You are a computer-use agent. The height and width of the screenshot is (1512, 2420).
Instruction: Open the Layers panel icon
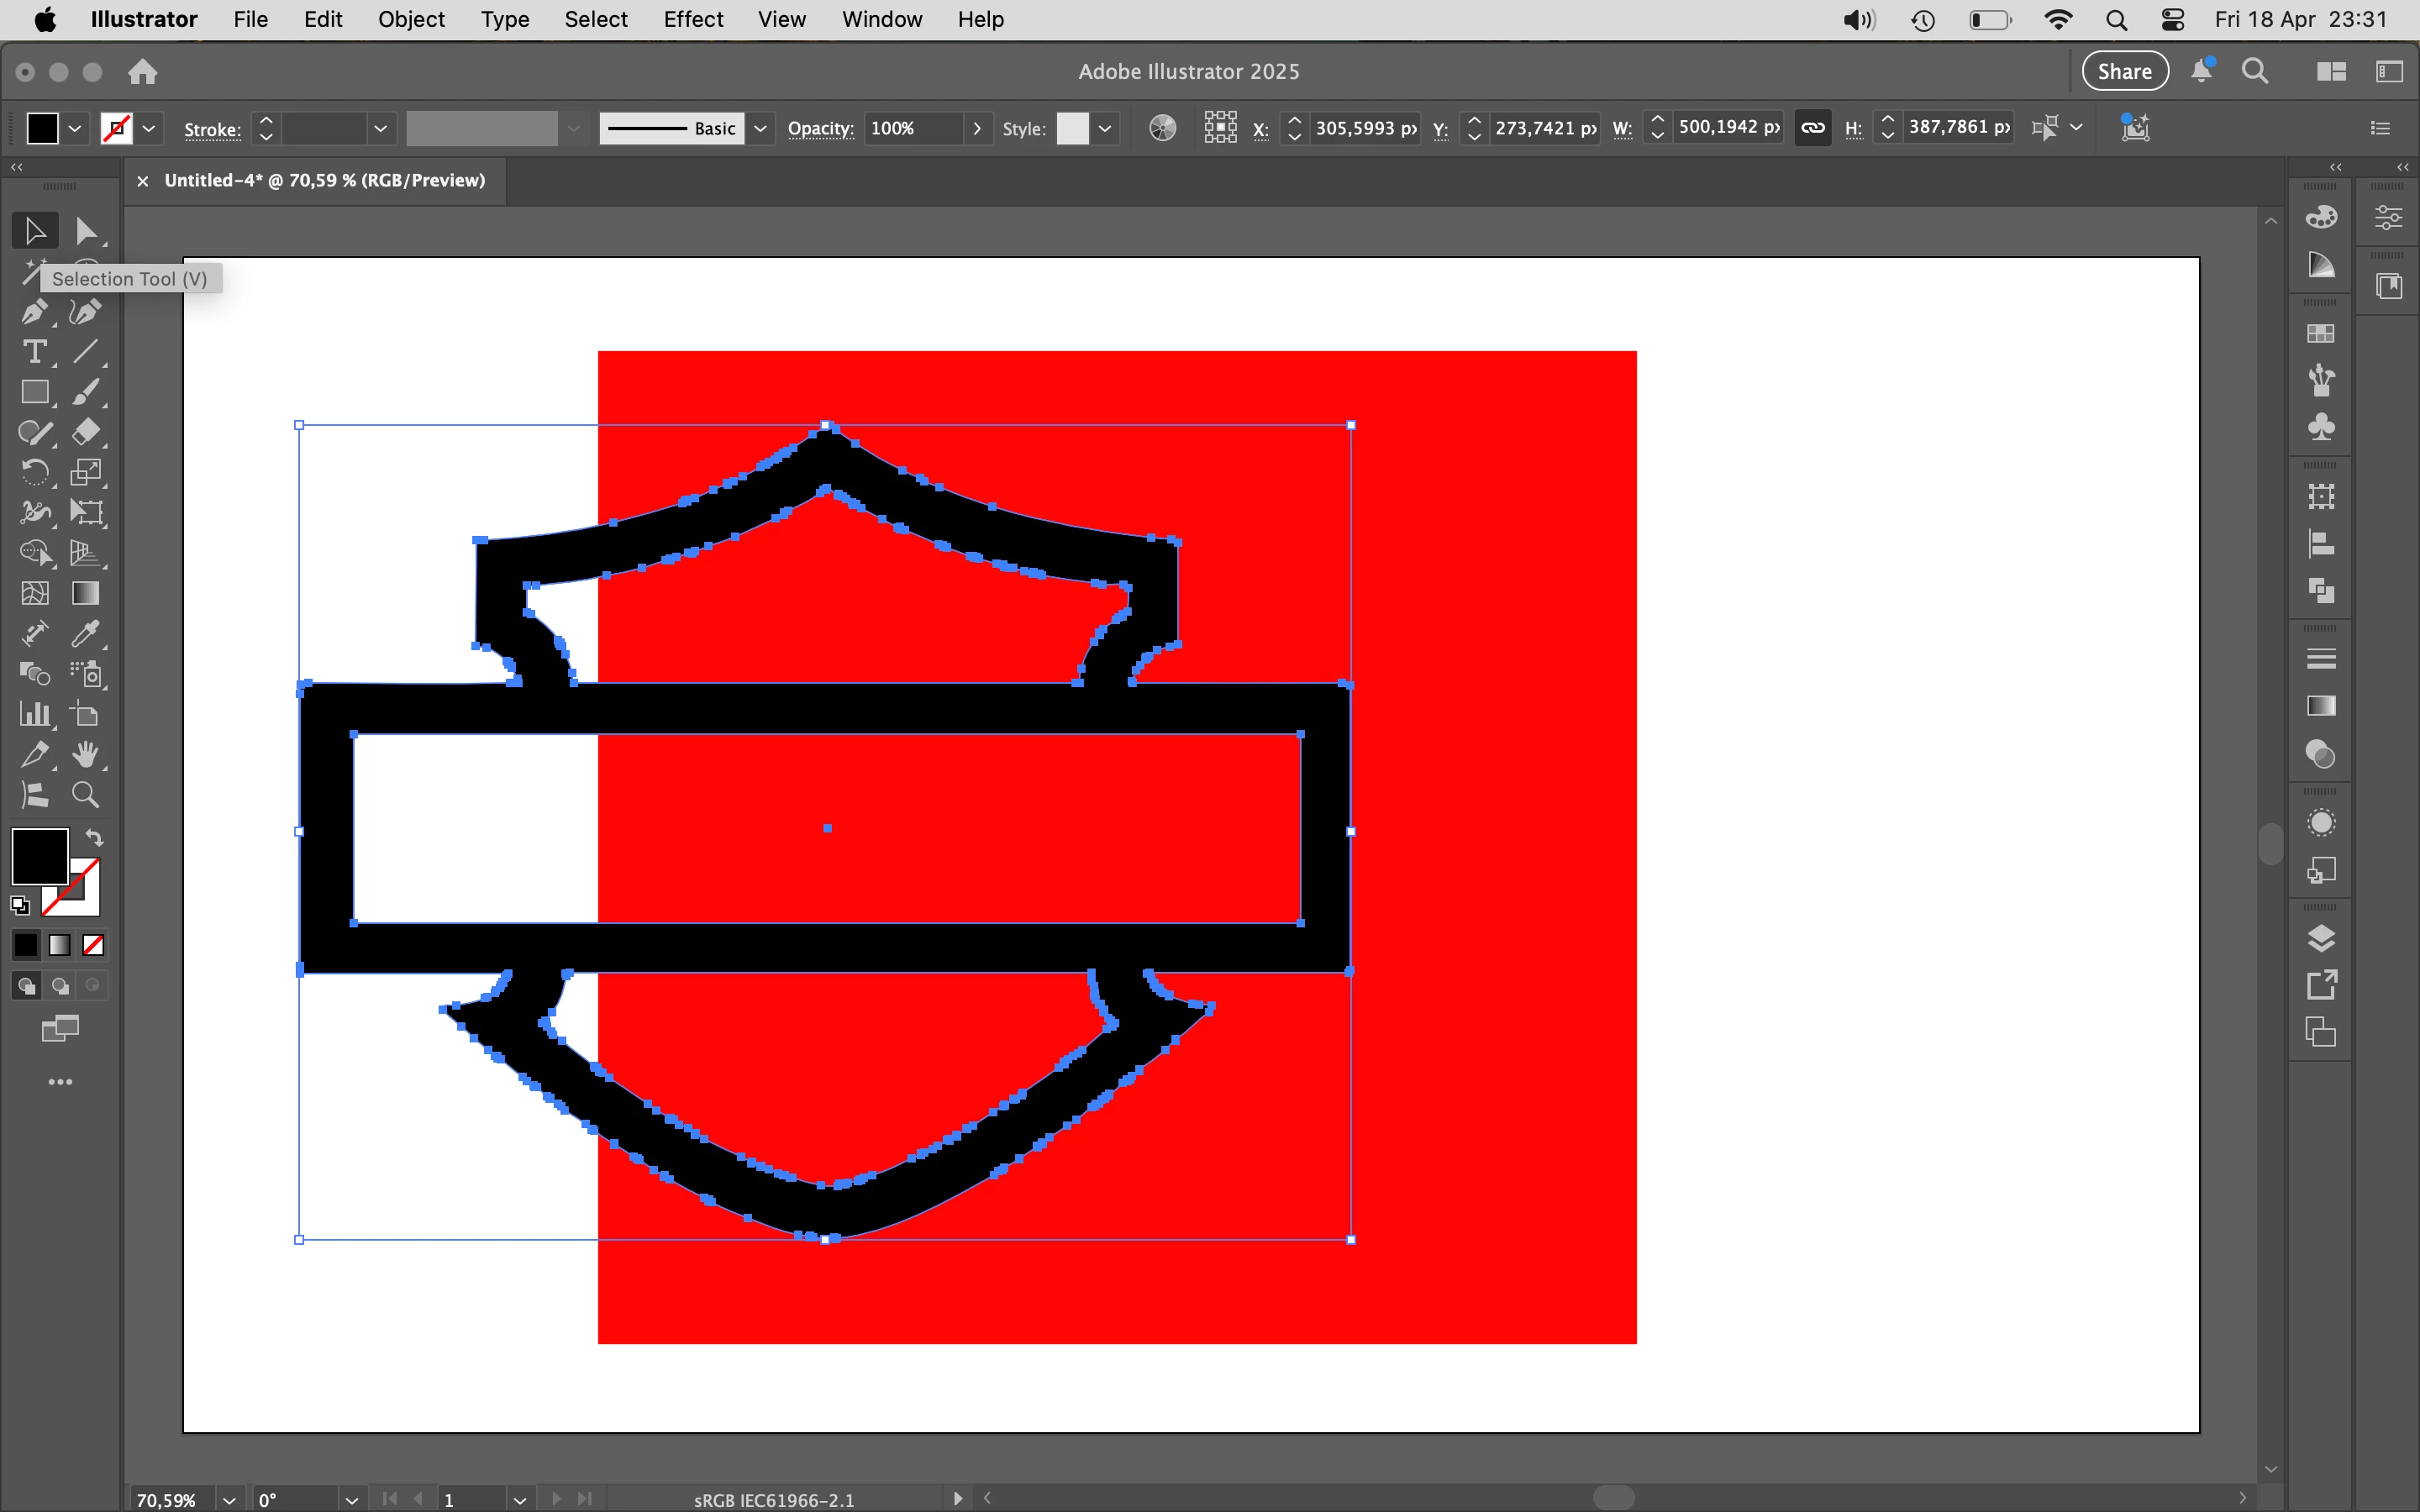click(2320, 938)
